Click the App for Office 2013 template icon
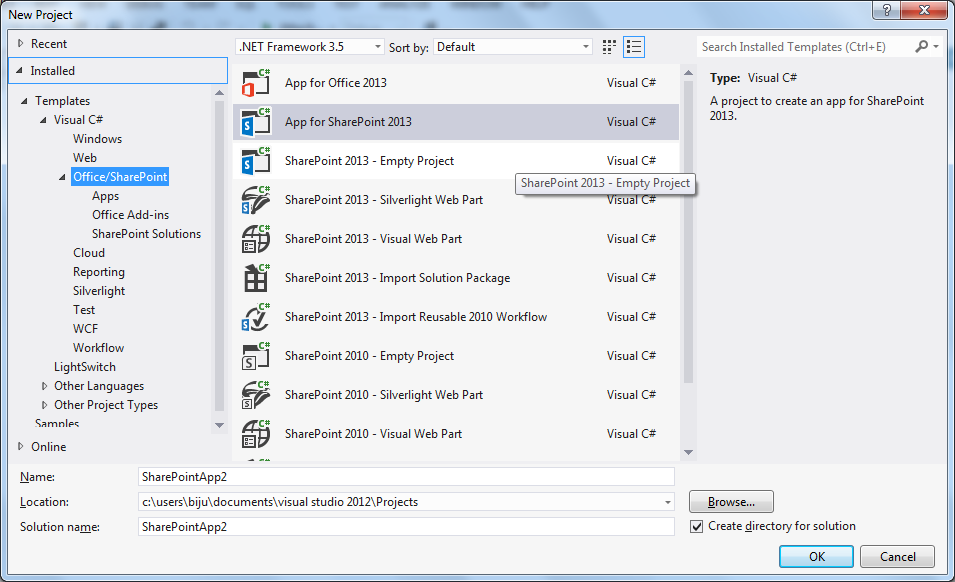The width and height of the screenshot is (955, 582). pos(256,83)
